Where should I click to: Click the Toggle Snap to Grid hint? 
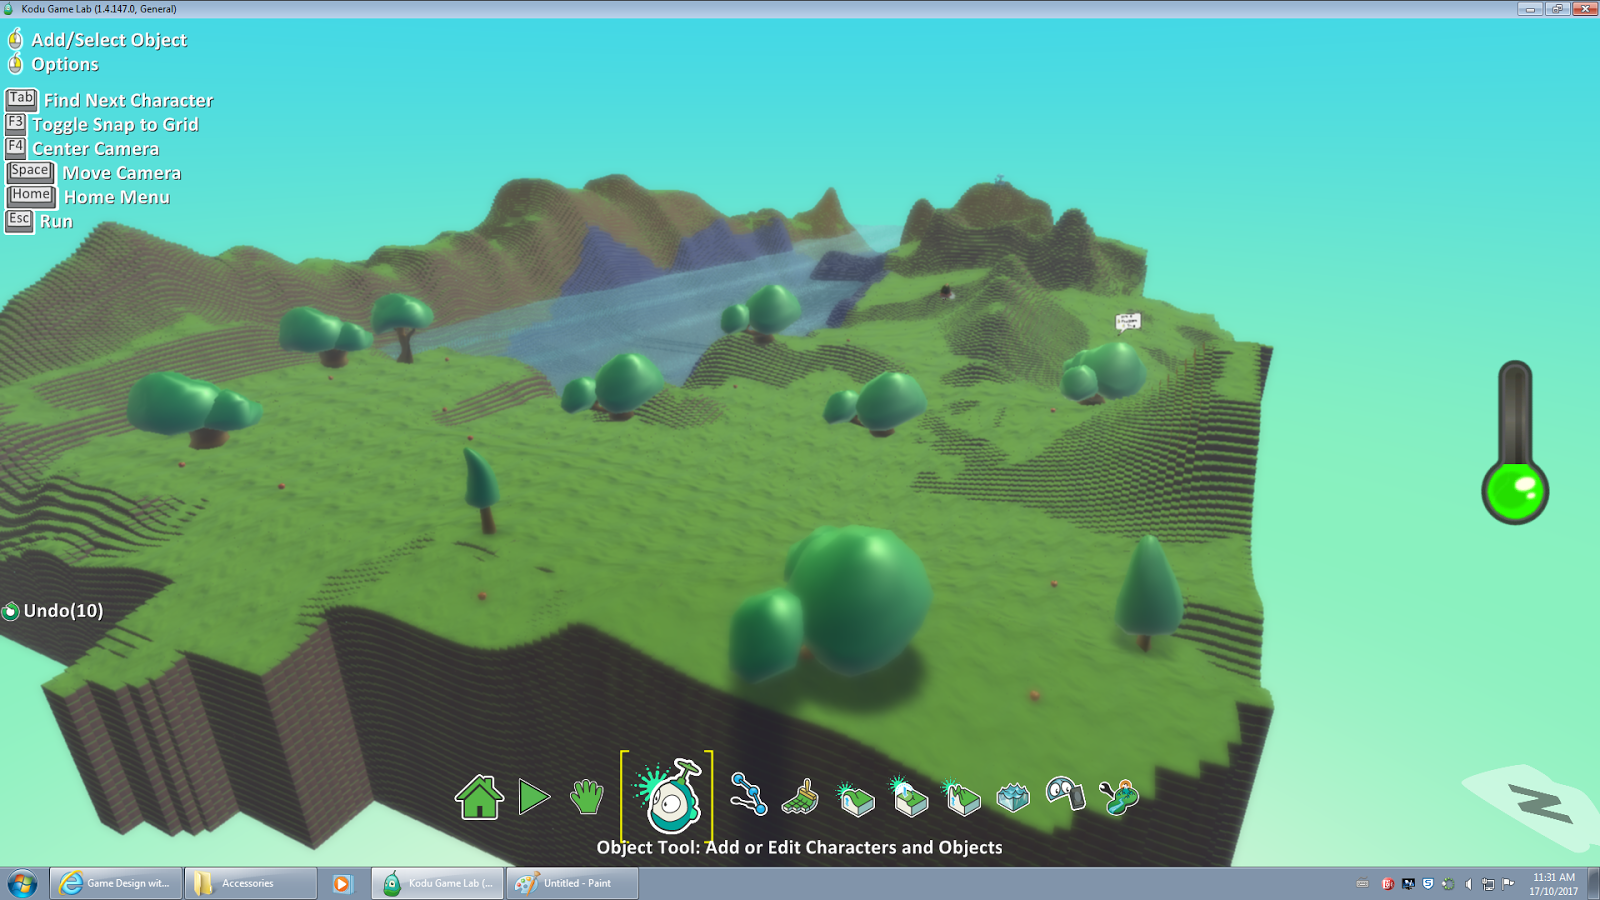[102, 124]
